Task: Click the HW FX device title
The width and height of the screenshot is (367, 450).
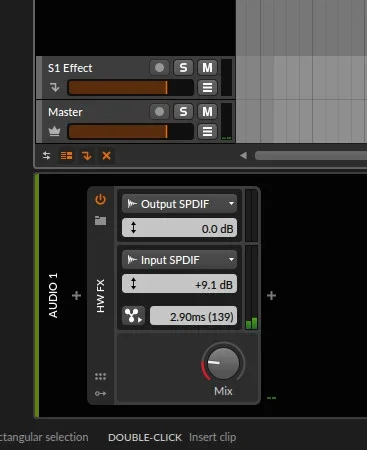Action: coord(100,296)
